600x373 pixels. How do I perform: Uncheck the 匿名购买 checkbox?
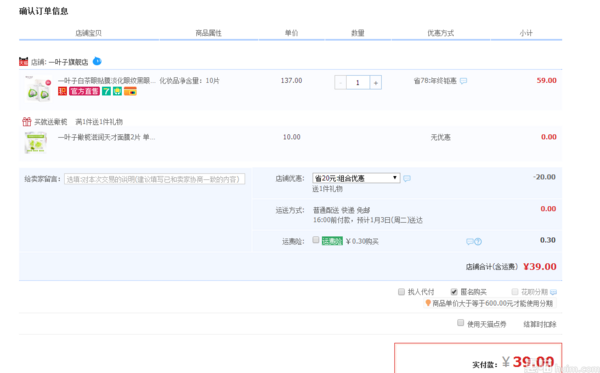(454, 292)
